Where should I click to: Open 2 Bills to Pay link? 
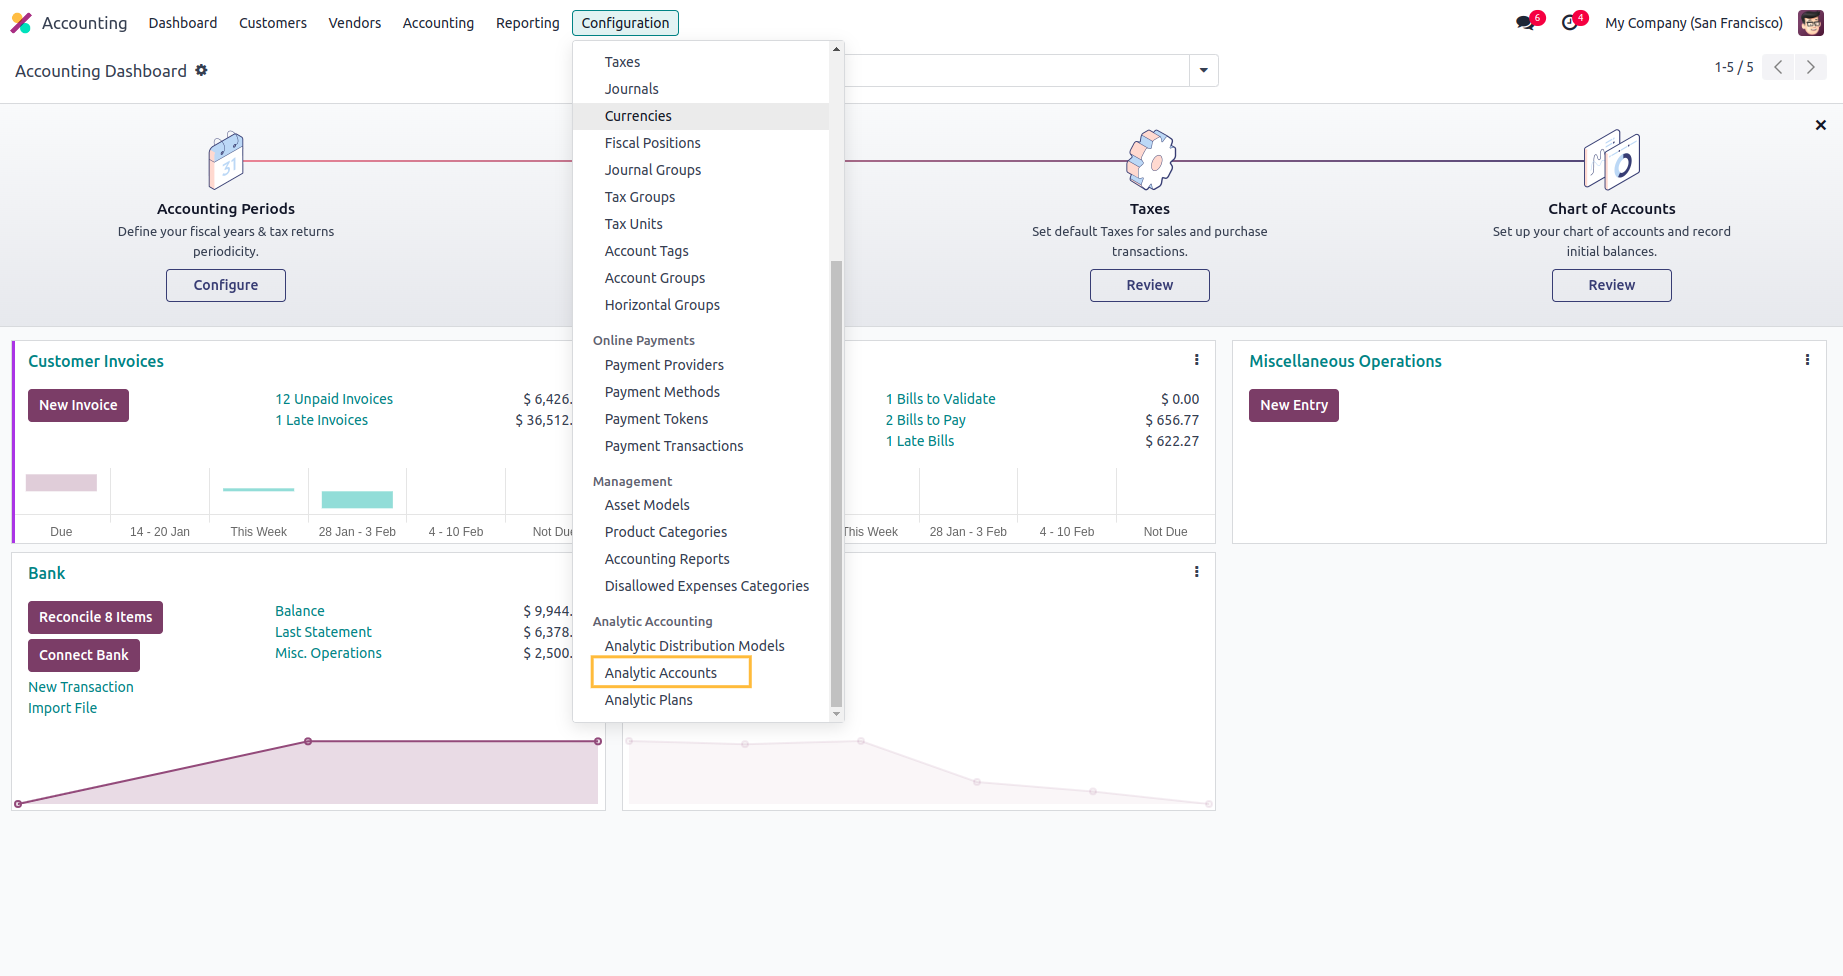(x=926, y=420)
